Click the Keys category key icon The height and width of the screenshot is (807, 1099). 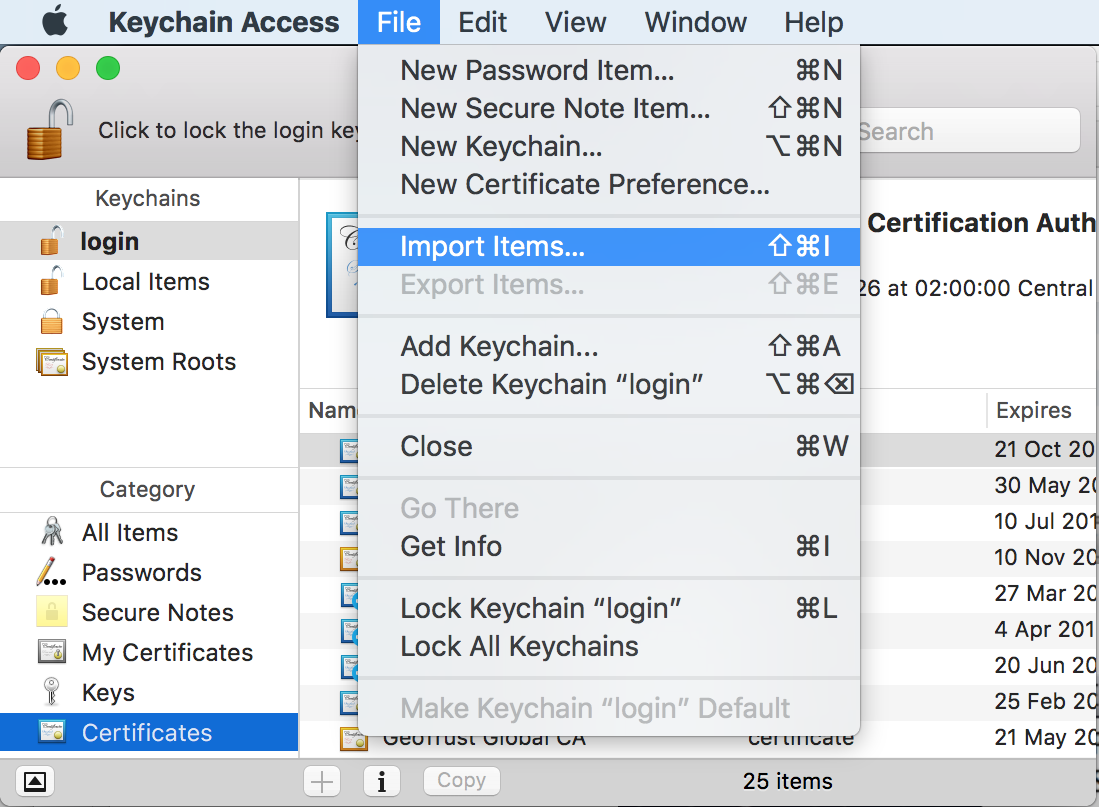point(51,691)
